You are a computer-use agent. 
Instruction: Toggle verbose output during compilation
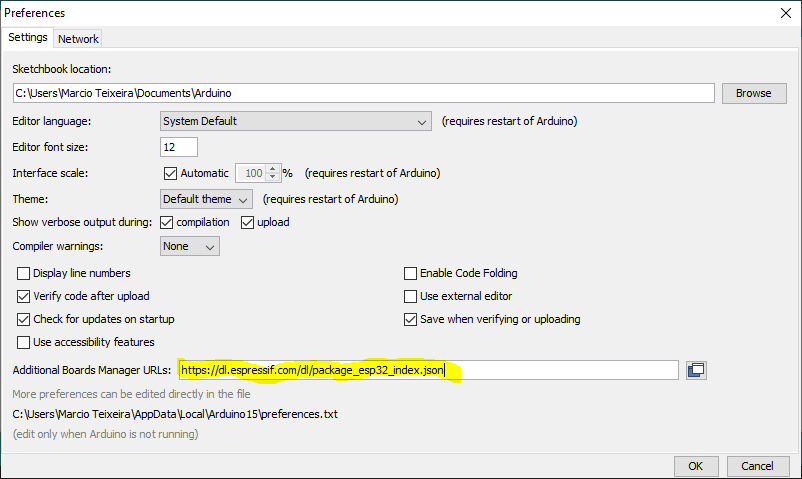click(x=167, y=222)
